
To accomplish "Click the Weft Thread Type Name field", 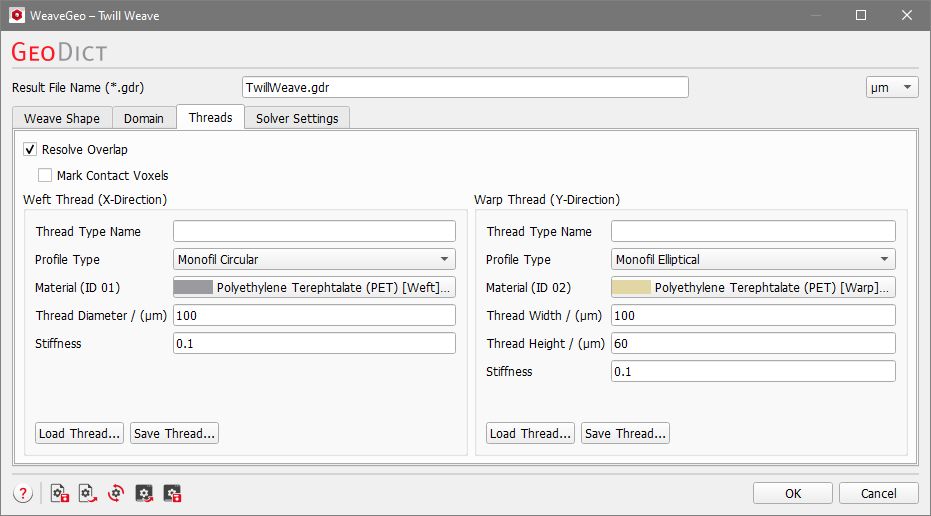I will point(314,231).
